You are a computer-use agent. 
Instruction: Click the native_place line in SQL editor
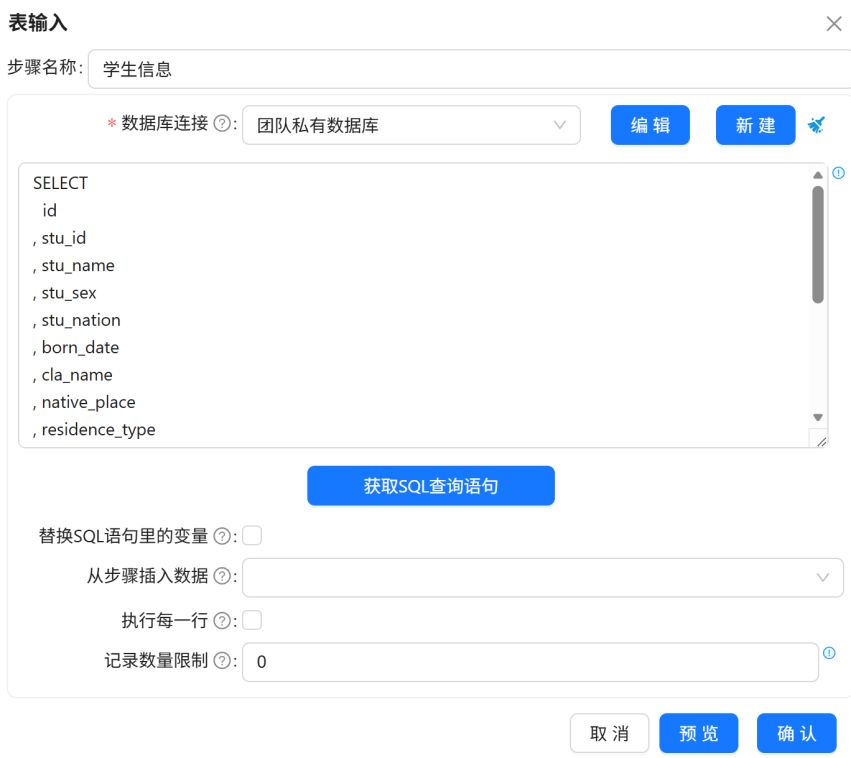tap(84, 402)
